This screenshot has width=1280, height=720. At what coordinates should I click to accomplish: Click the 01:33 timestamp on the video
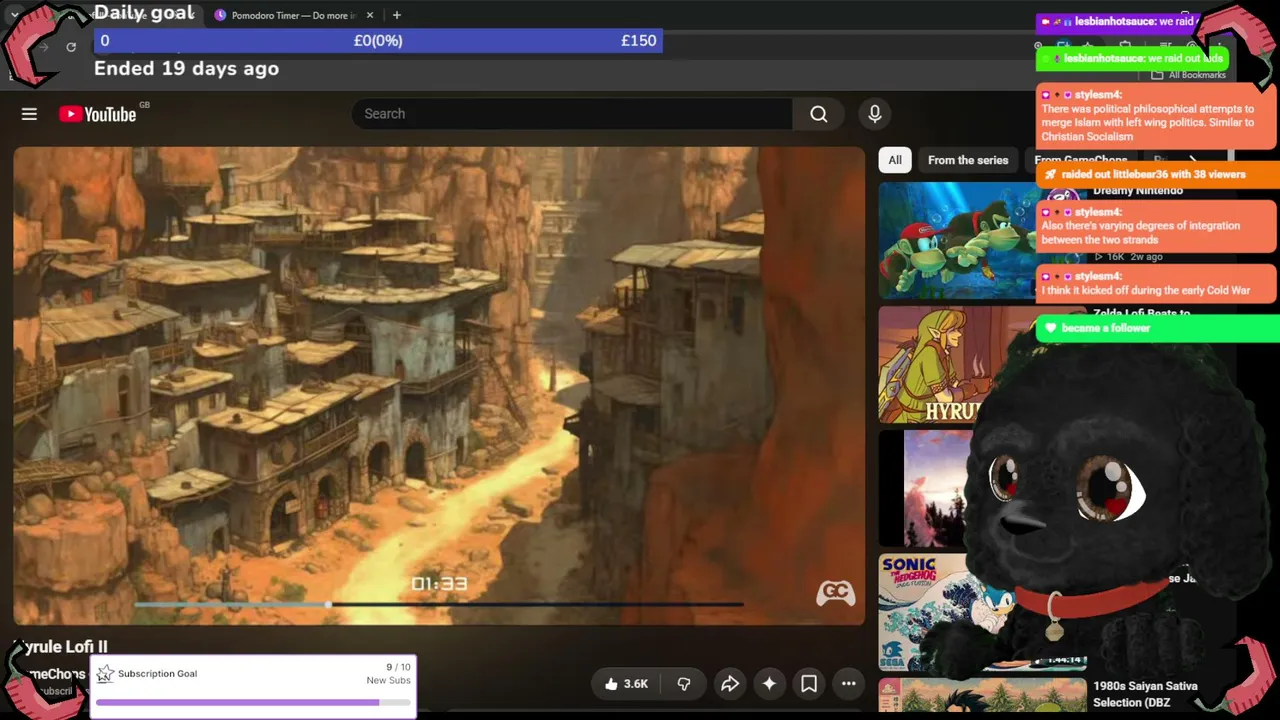(439, 584)
